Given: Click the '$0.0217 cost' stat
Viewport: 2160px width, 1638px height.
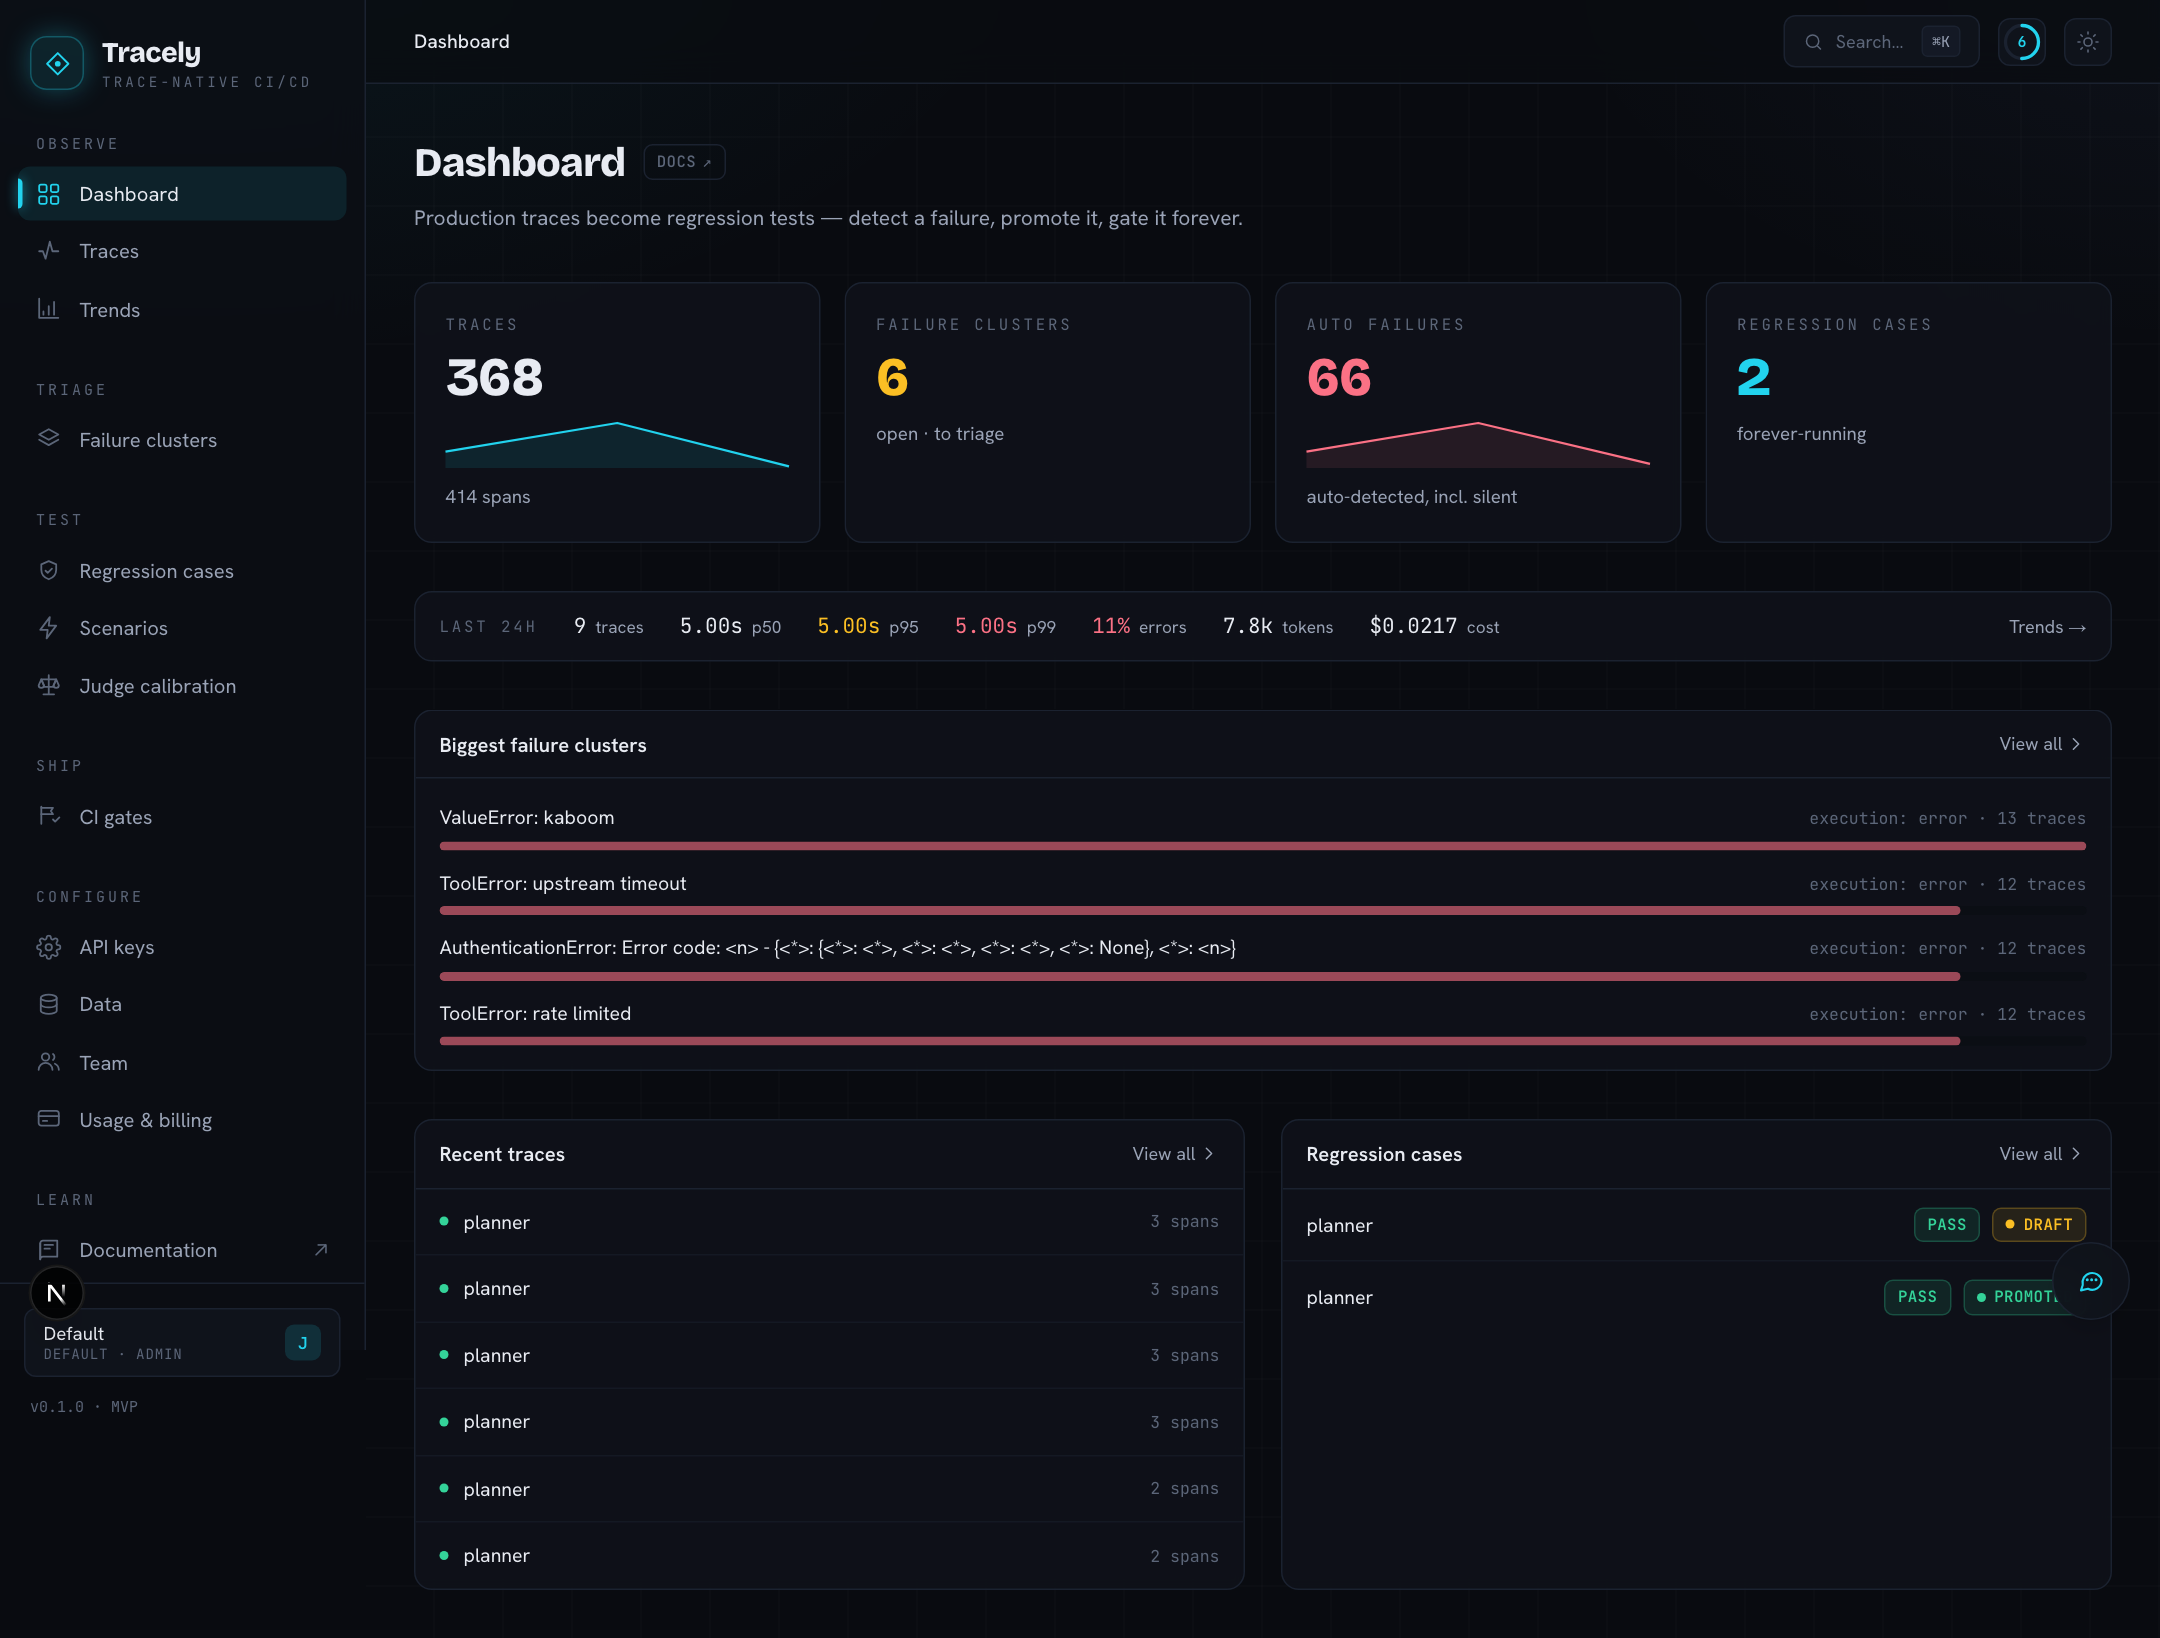Looking at the screenshot, I should [x=1434, y=626].
